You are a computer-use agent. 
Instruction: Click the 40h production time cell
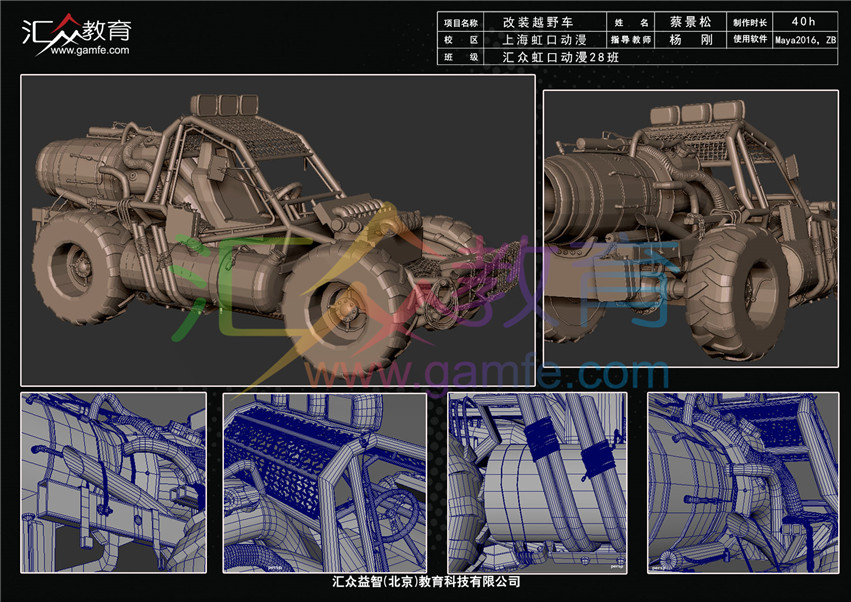(x=804, y=21)
